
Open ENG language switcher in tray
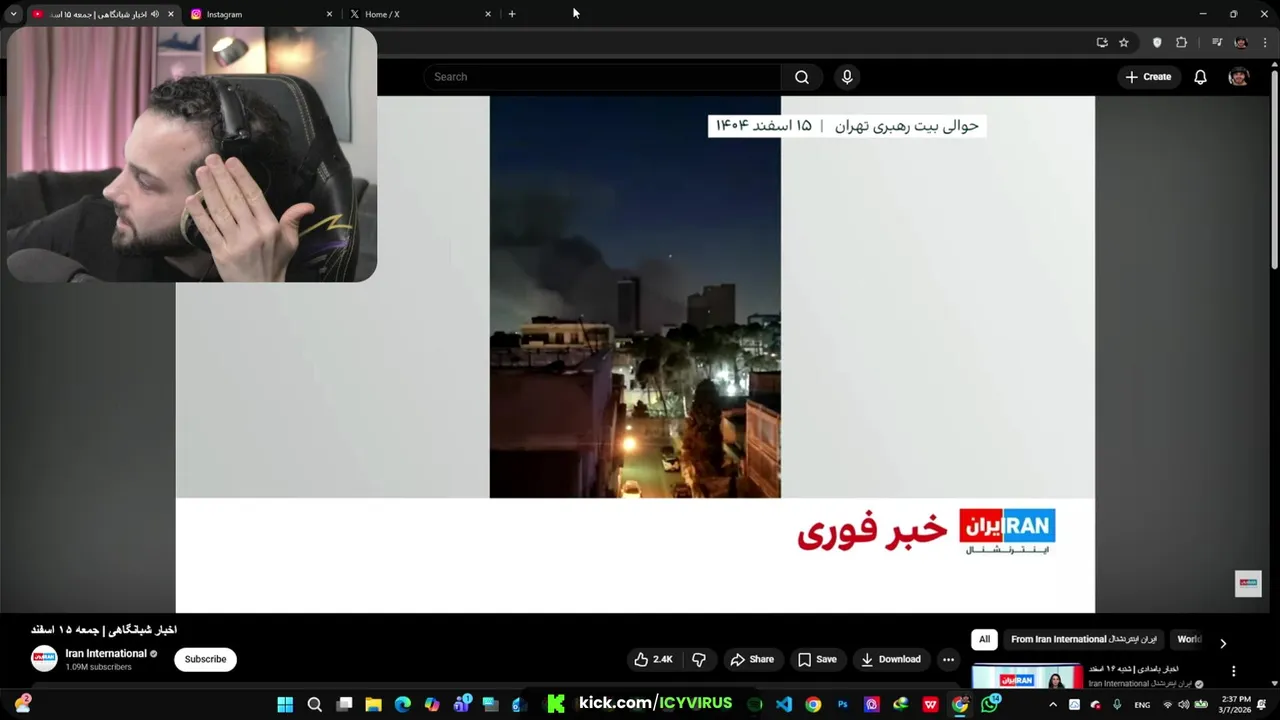point(1141,705)
